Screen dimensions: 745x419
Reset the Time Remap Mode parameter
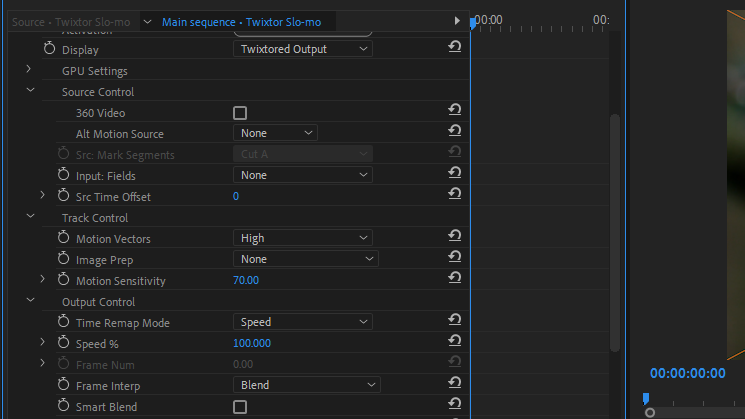(x=455, y=319)
